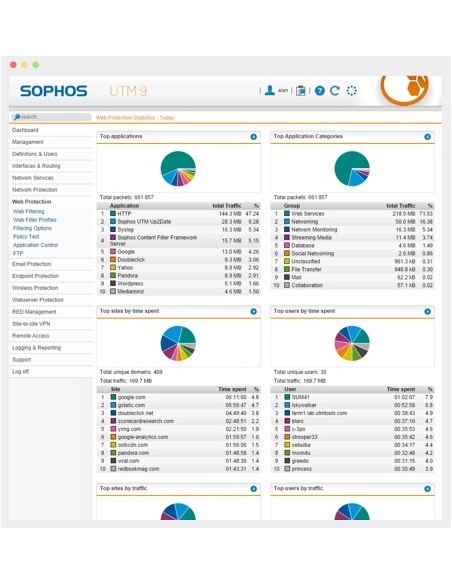Open Web Filter Profiles submenu link
452x584 pixels.
coord(35,220)
